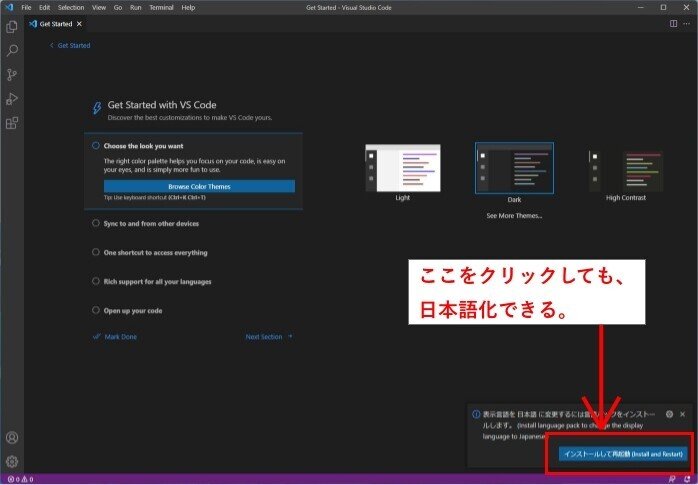This screenshot has height=485, width=698.
Task: Open the Manage gear icon
Action: point(12,461)
